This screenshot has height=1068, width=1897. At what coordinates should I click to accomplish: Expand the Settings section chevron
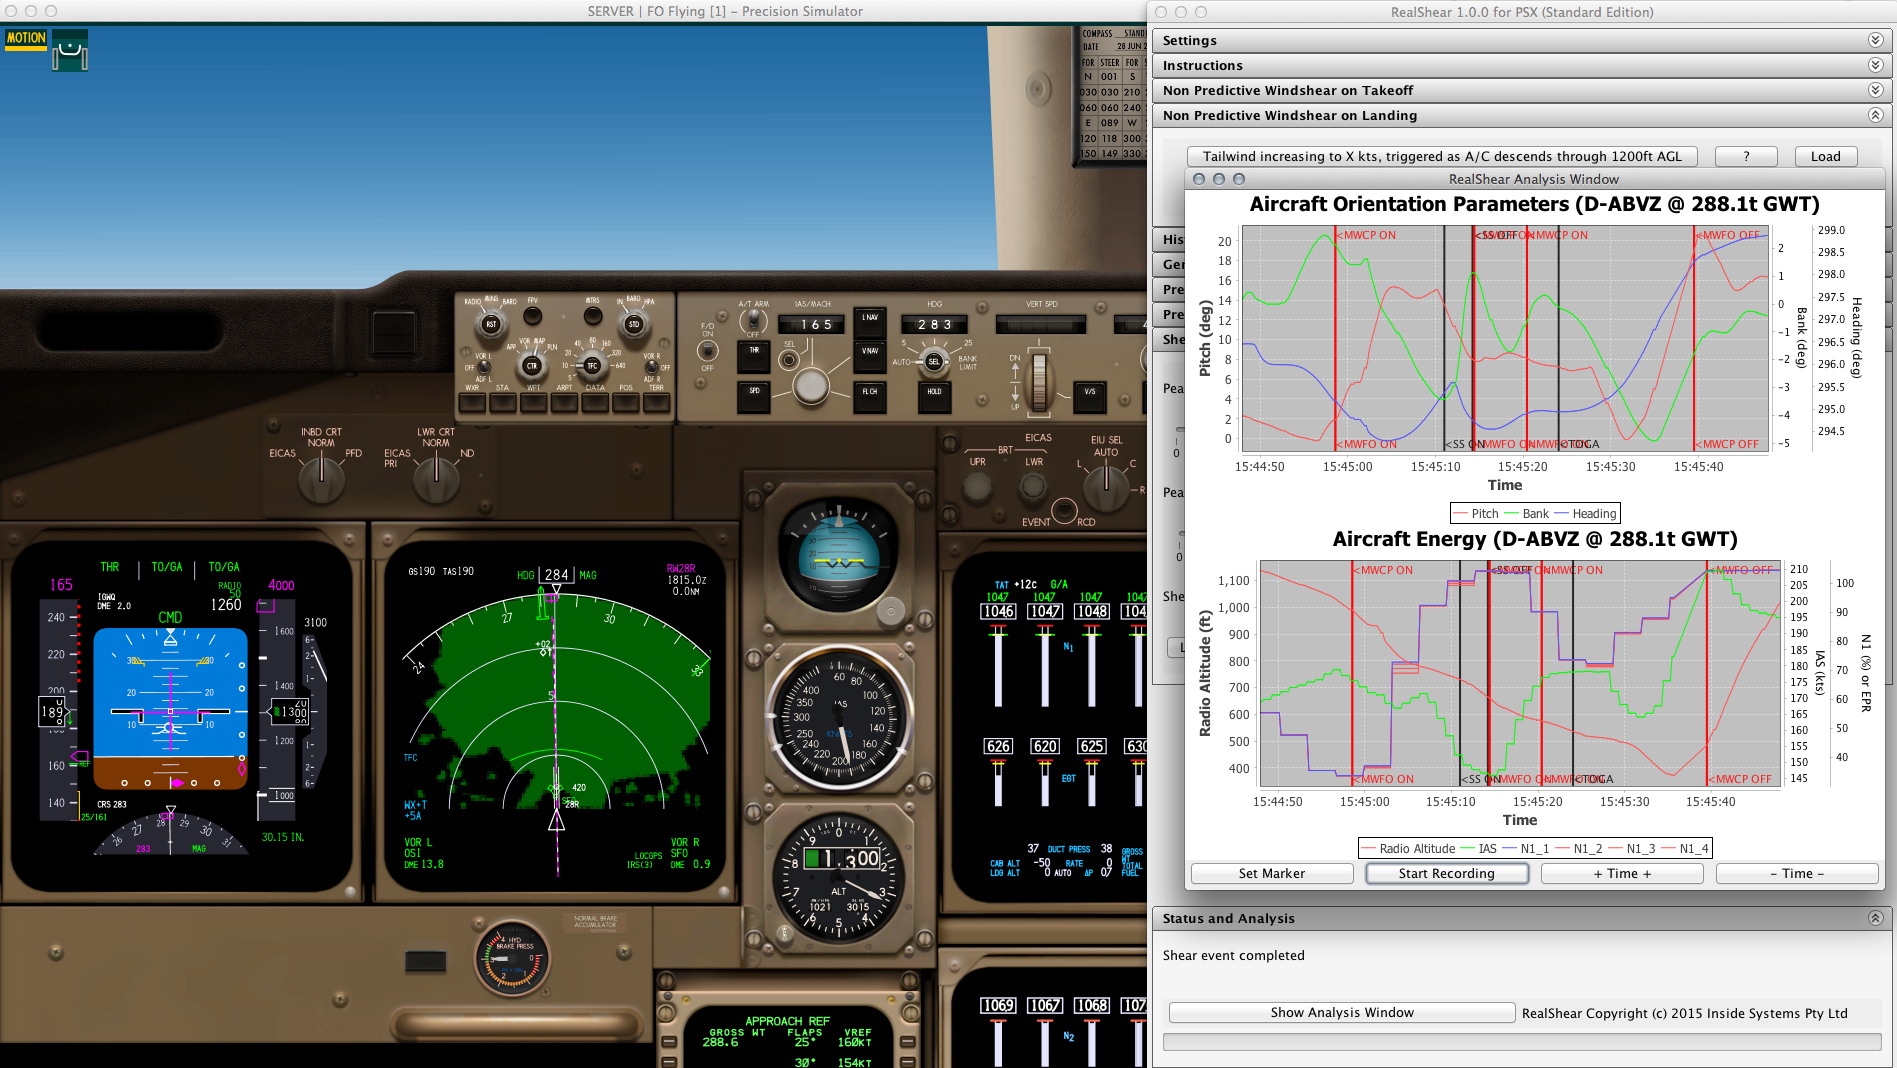pyautogui.click(x=1875, y=40)
